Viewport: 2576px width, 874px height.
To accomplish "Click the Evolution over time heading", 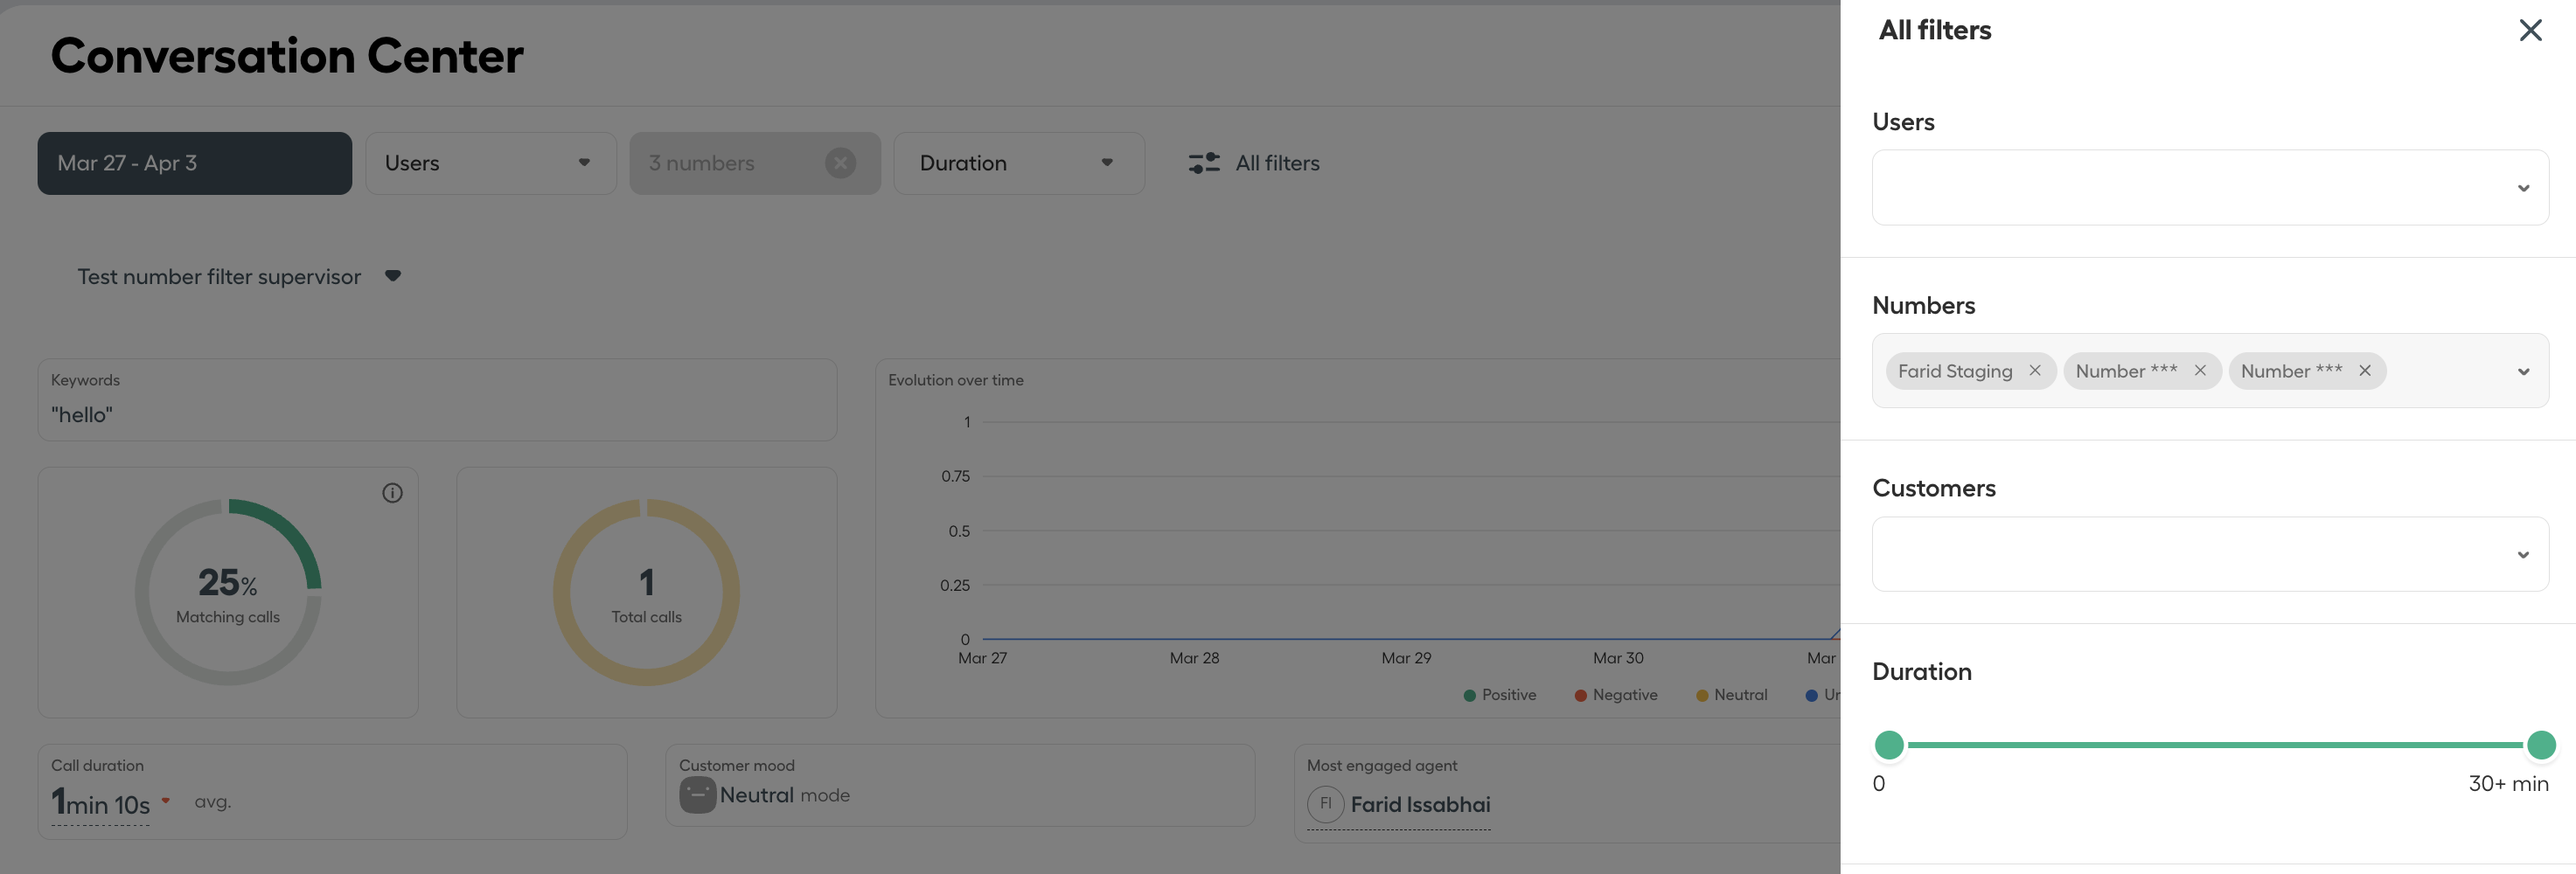I will click(x=955, y=380).
